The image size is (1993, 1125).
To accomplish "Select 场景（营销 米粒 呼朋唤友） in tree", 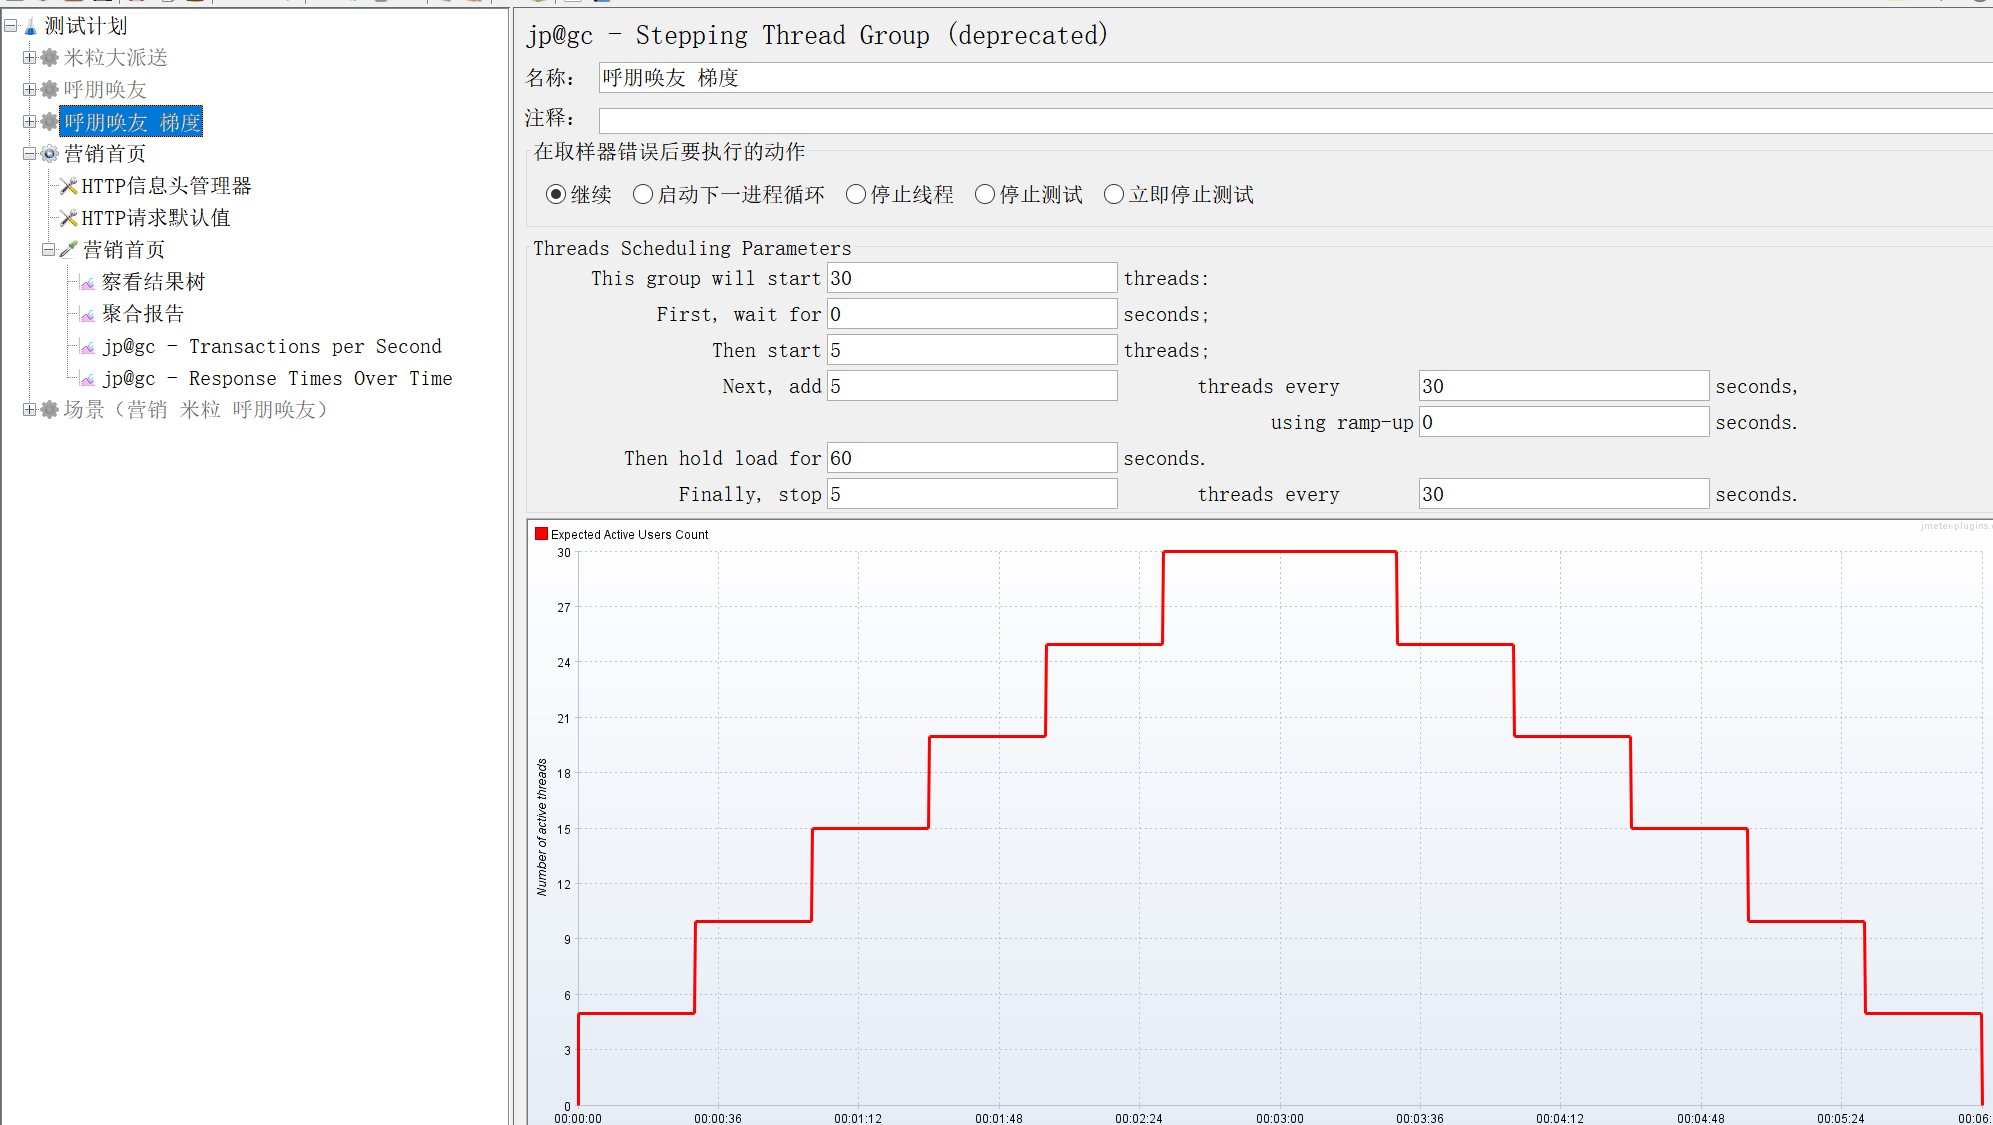I will [x=195, y=410].
